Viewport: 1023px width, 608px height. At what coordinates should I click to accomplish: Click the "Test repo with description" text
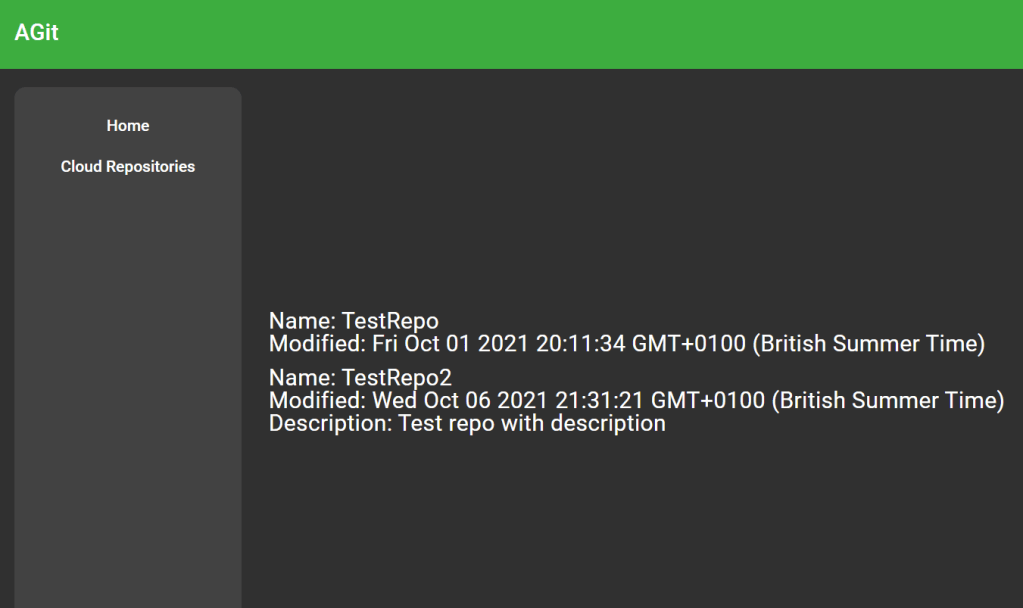pyautogui.click(x=532, y=423)
